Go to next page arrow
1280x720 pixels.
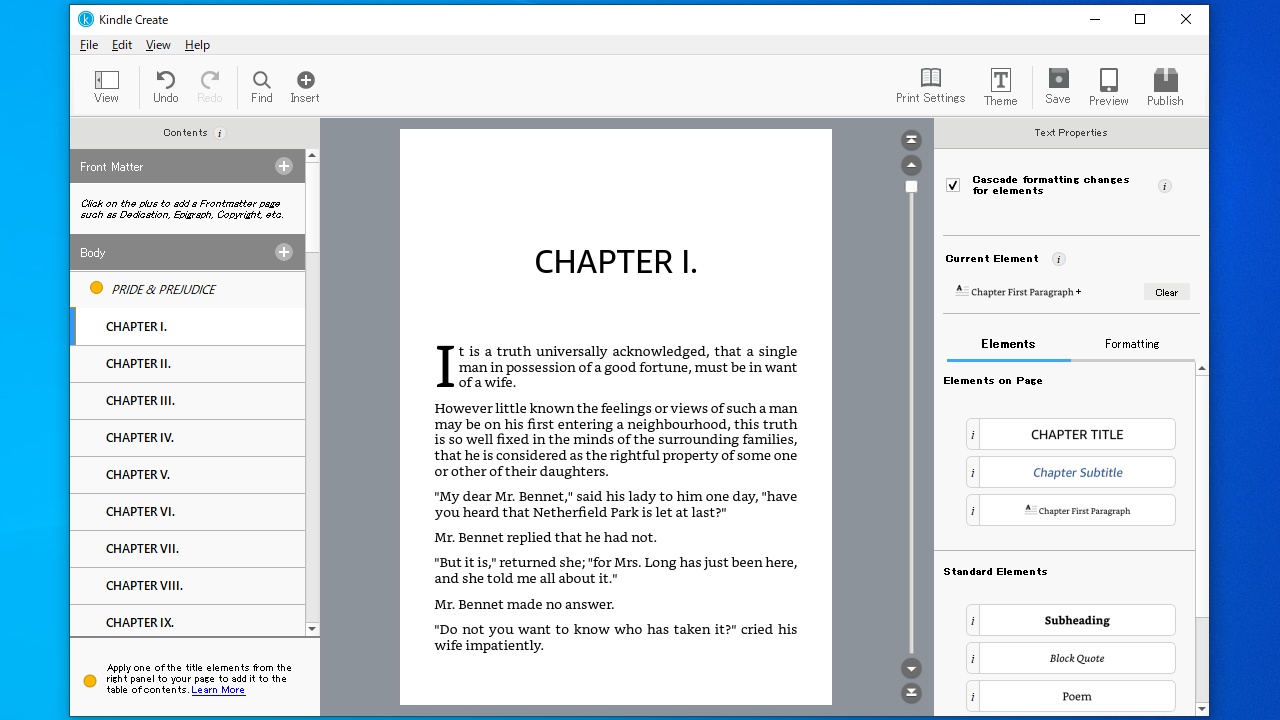pos(911,668)
